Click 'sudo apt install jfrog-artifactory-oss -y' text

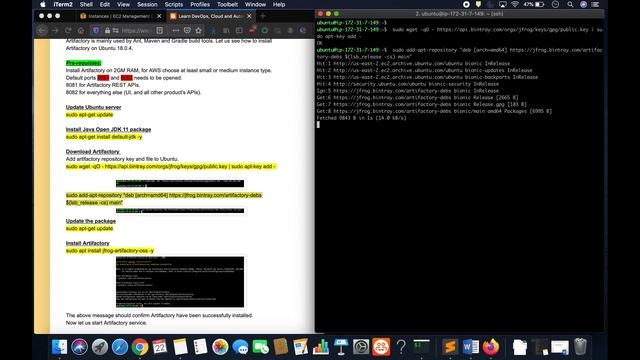(110, 251)
